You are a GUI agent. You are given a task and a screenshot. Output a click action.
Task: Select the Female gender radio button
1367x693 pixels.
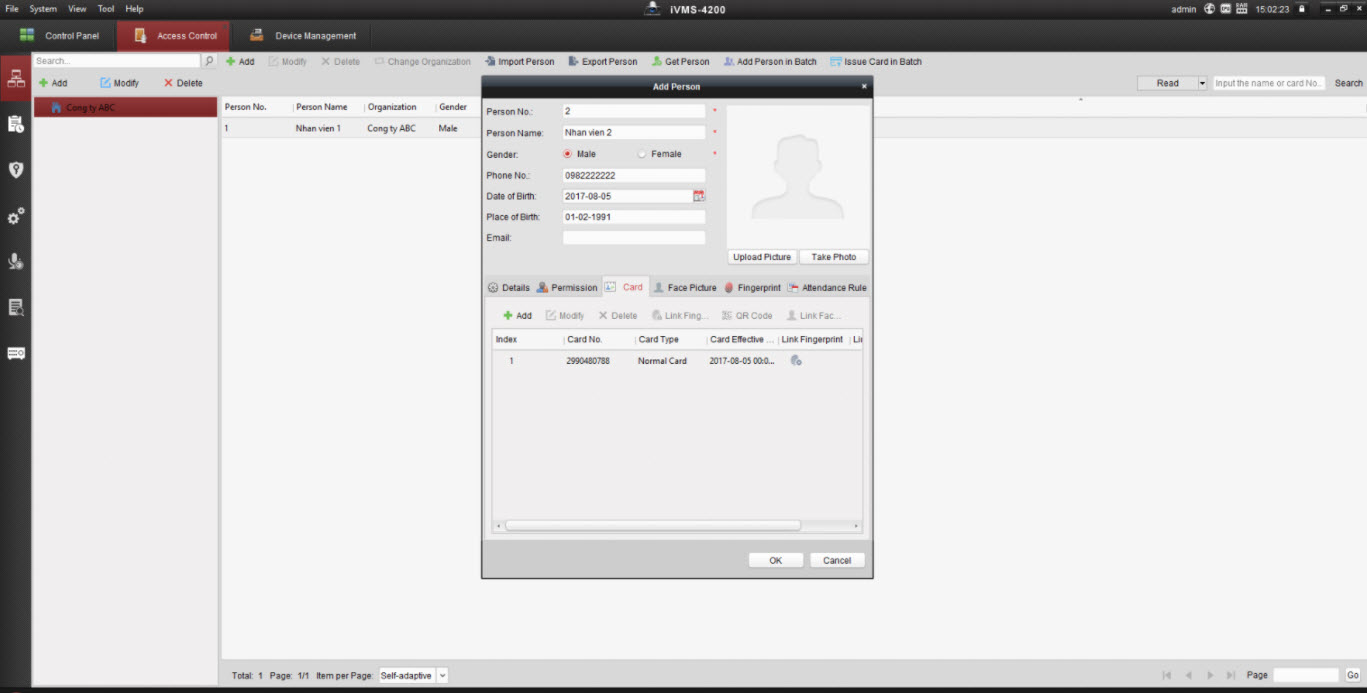click(x=642, y=154)
